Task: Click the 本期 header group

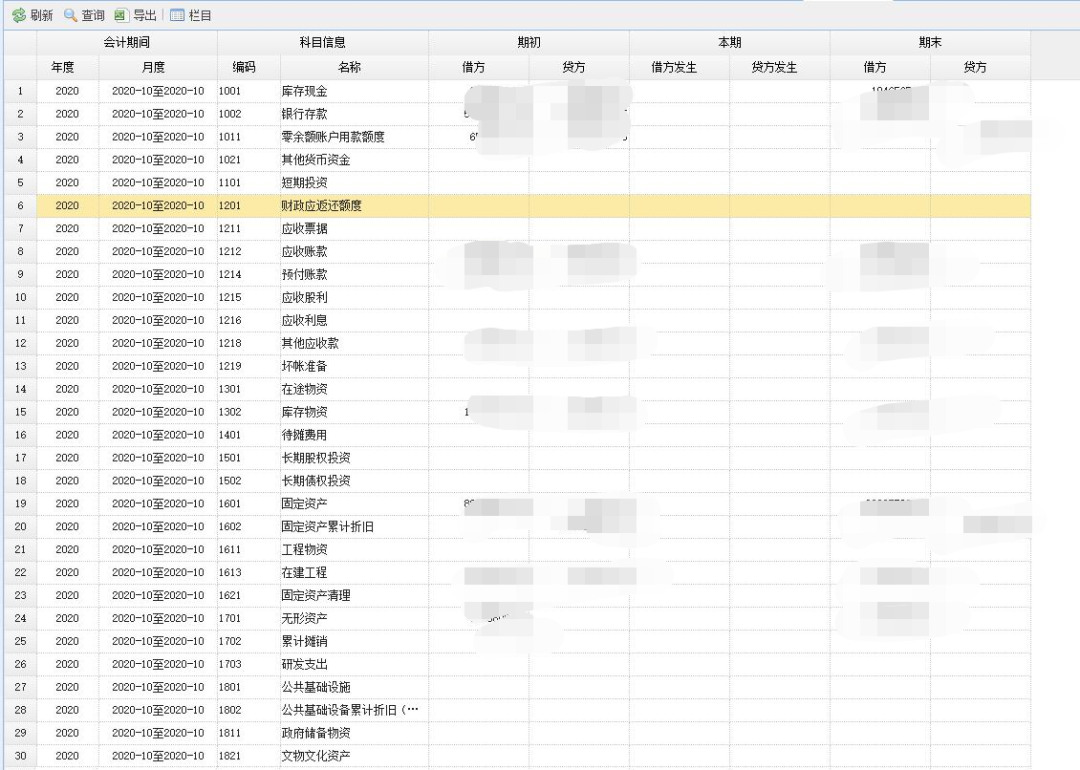Action: coord(729,43)
